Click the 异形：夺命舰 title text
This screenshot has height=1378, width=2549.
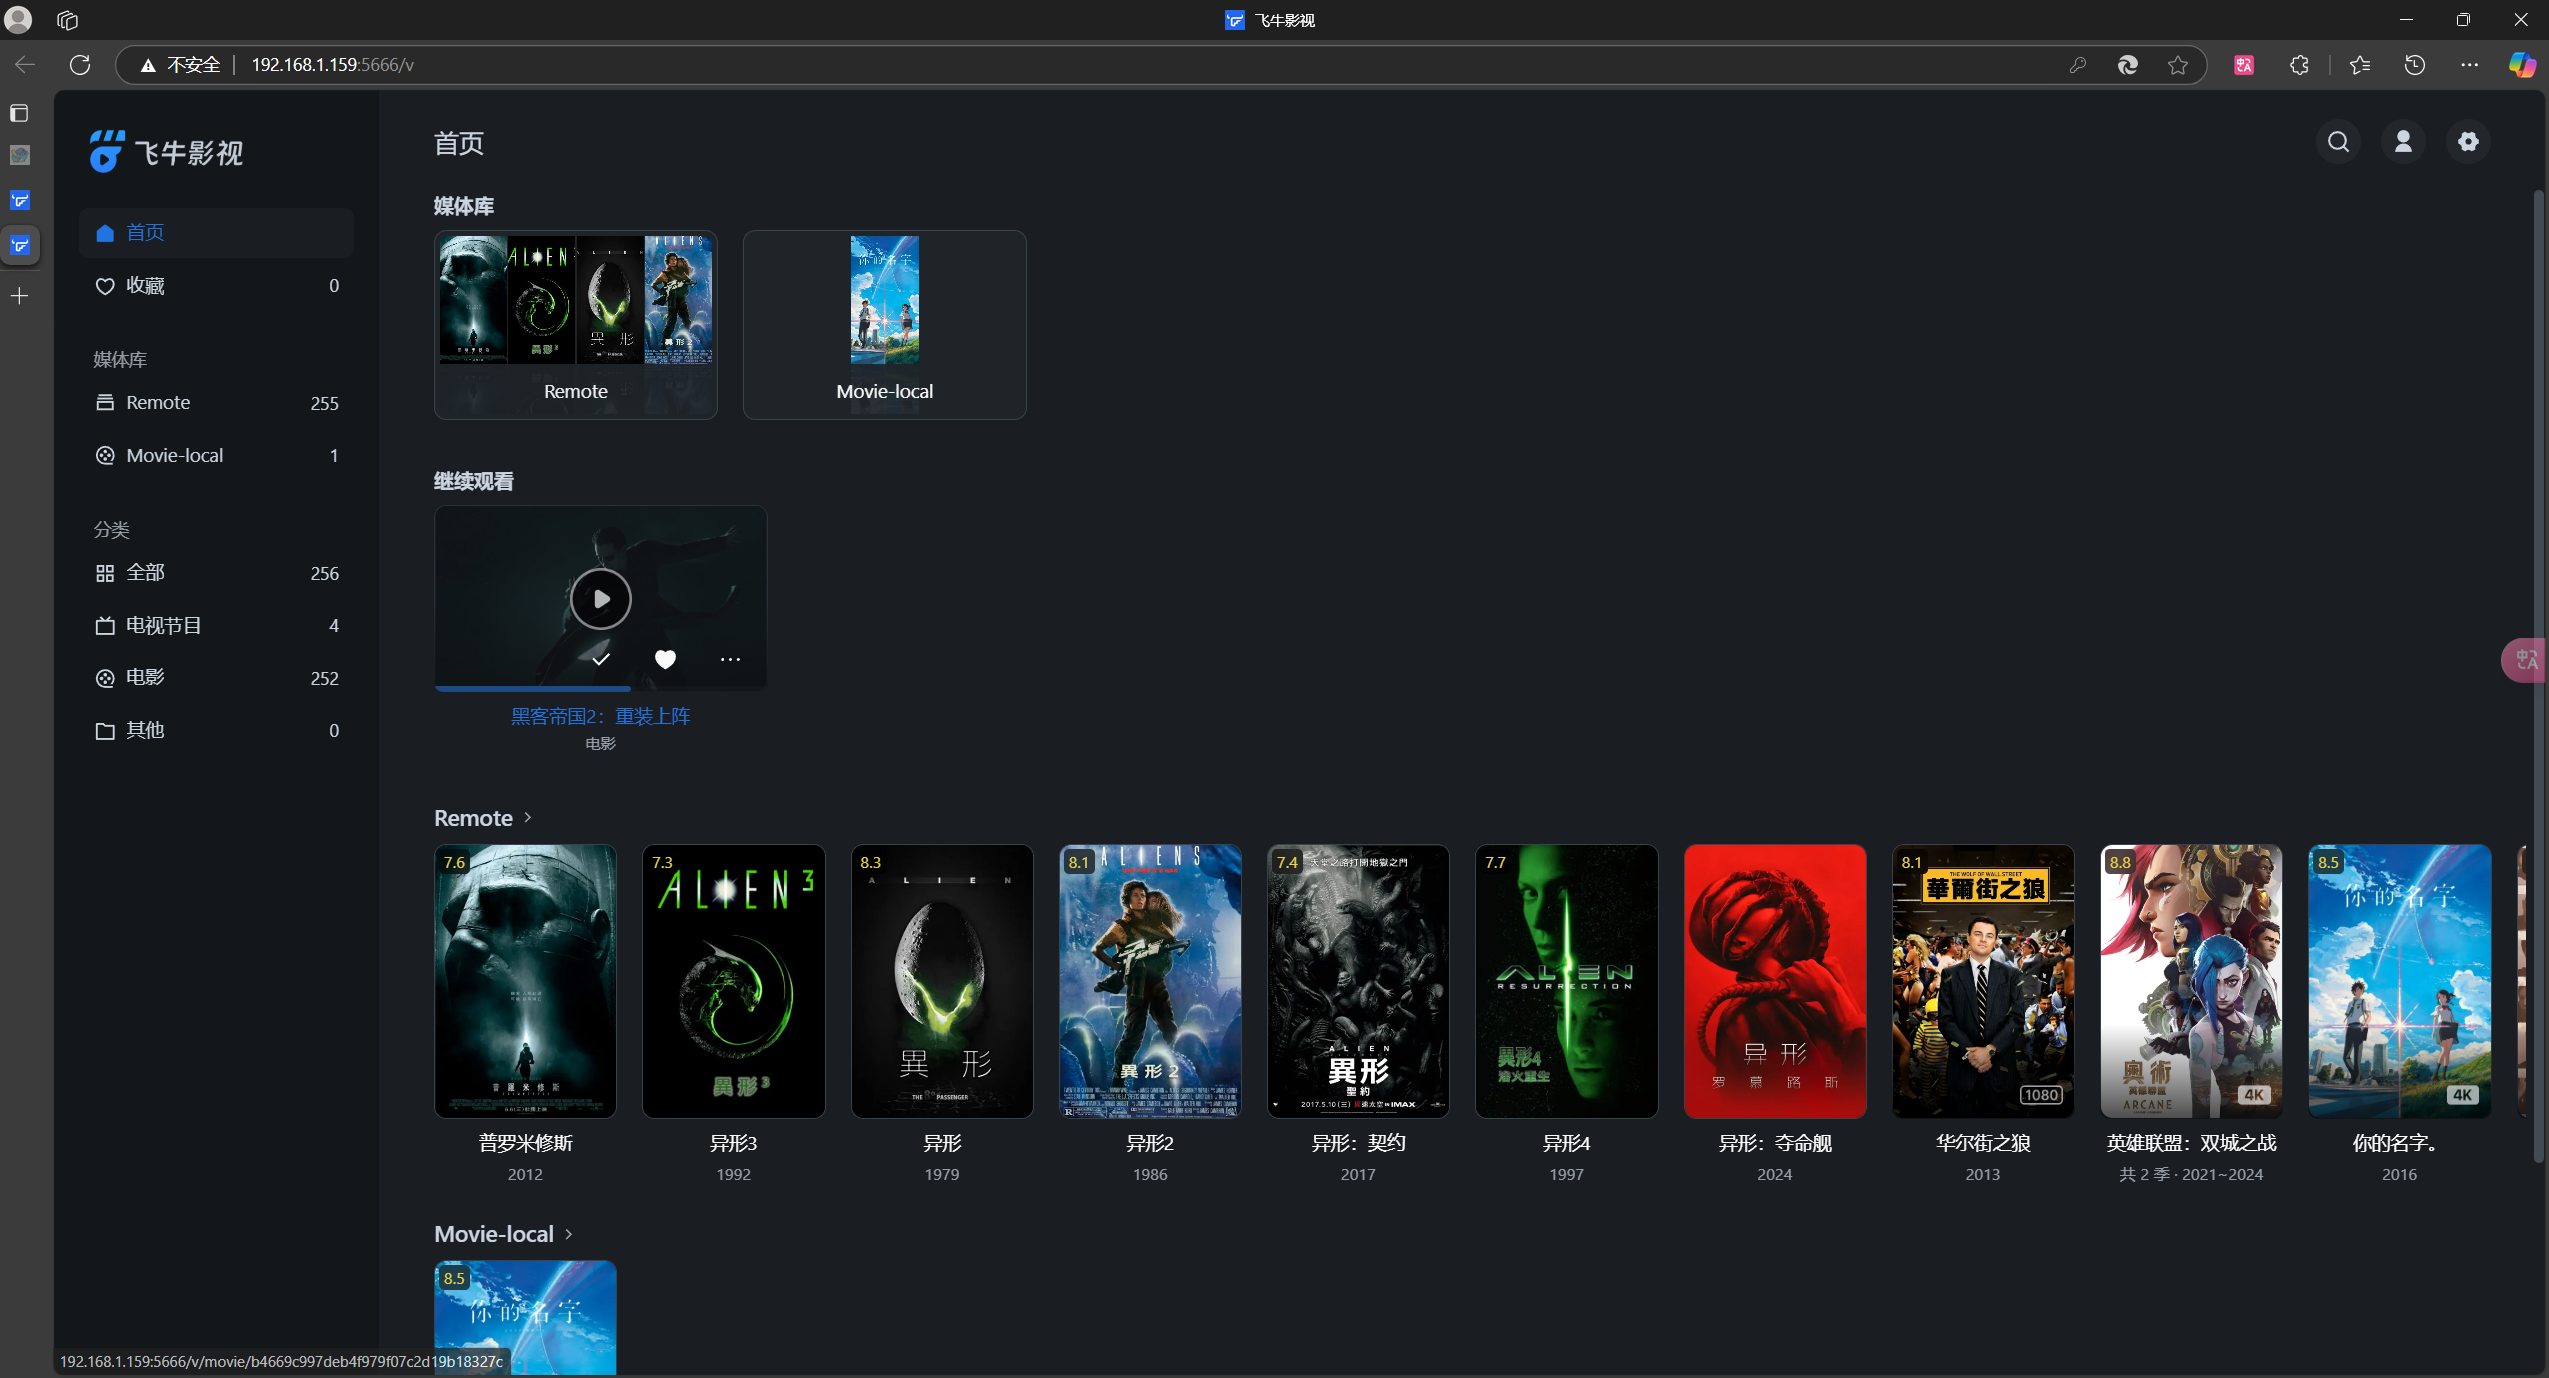(x=1775, y=1143)
